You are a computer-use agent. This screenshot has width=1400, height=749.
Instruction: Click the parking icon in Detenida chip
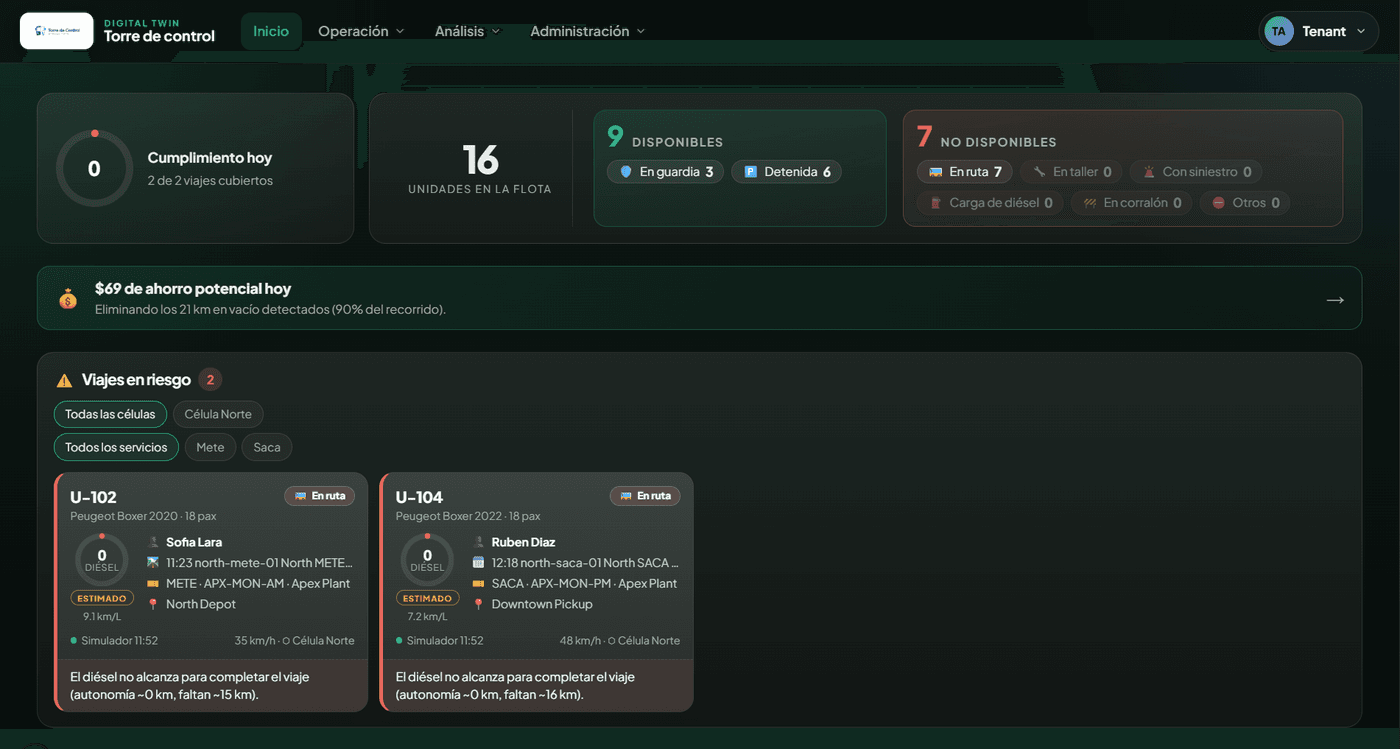coord(751,172)
